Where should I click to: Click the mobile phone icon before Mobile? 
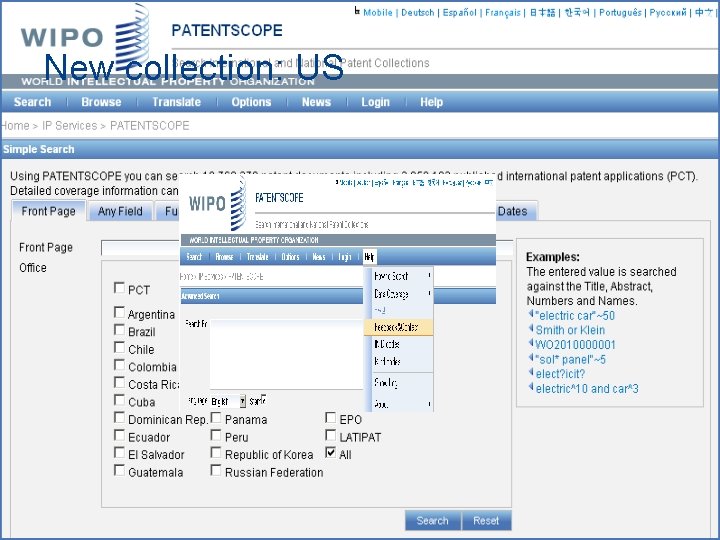tap(357, 11)
